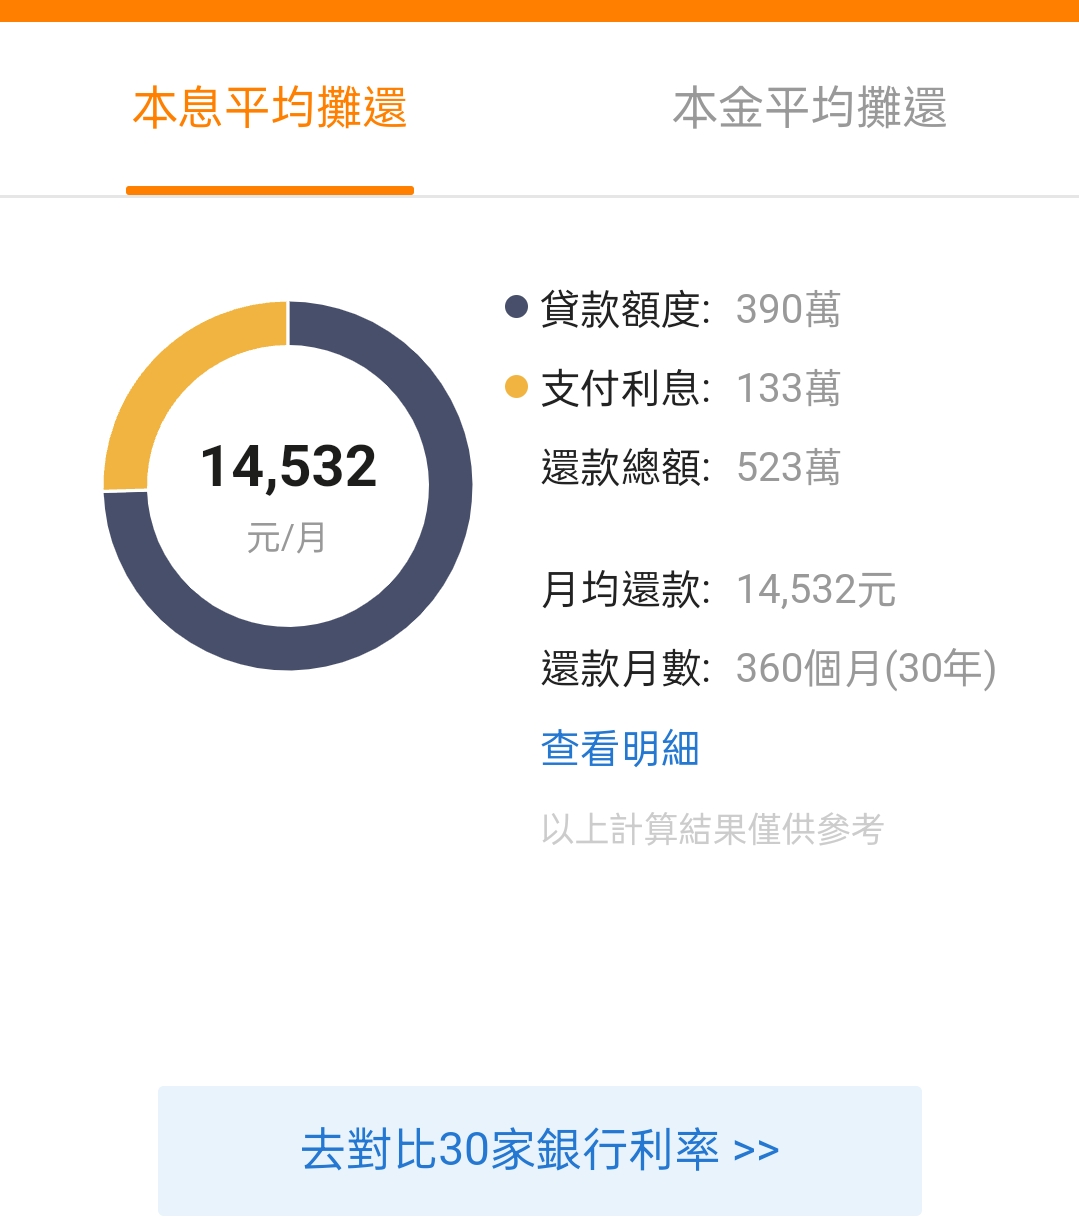The width and height of the screenshot is (1079, 1224).
Task: Click the 以上計算結果僅供參考 disclaimer text
Action: click(x=712, y=829)
